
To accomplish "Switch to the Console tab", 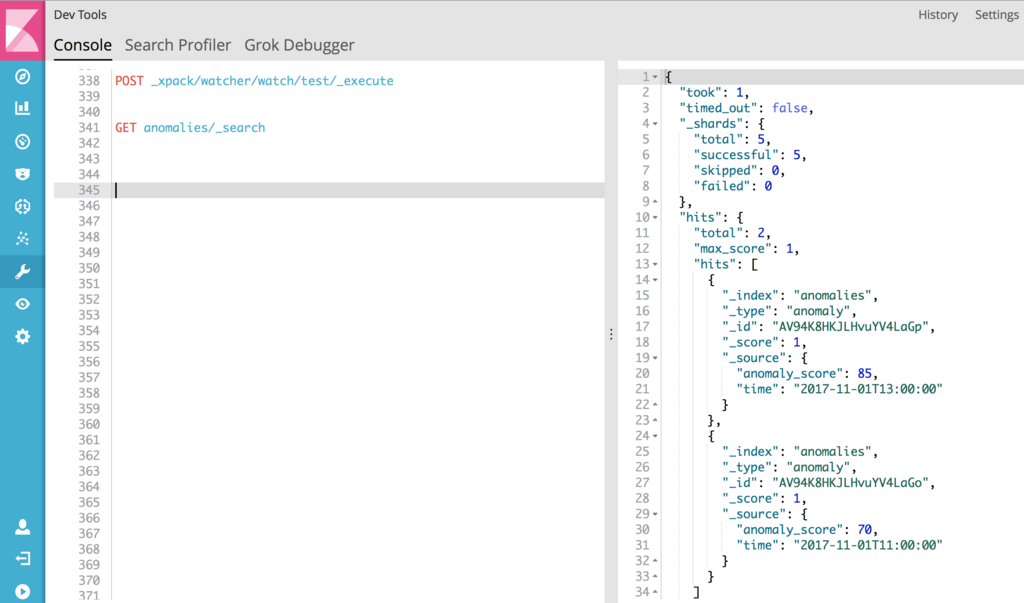I will pyautogui.click(x=82, y=45).
